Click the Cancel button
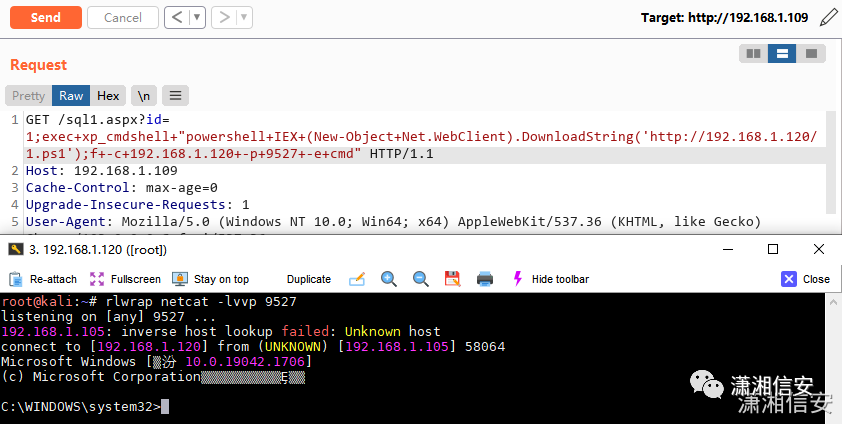The height and width of the screenshot is (424, 842). click(x=123, y=18)
